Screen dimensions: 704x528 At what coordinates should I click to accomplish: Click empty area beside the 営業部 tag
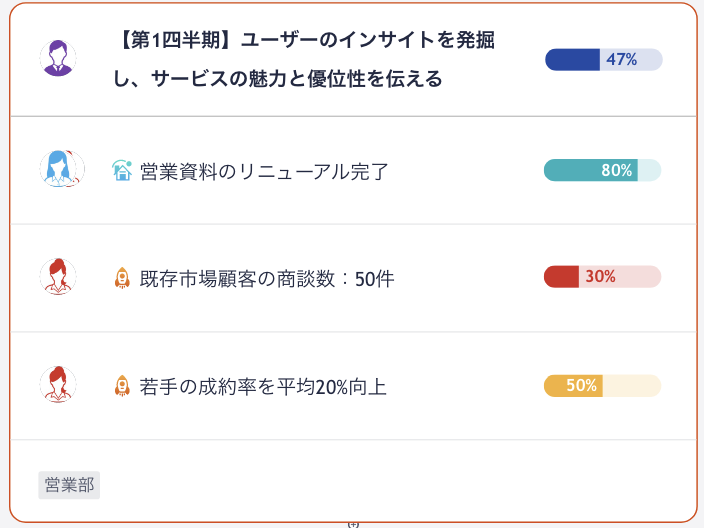[359, 485]
